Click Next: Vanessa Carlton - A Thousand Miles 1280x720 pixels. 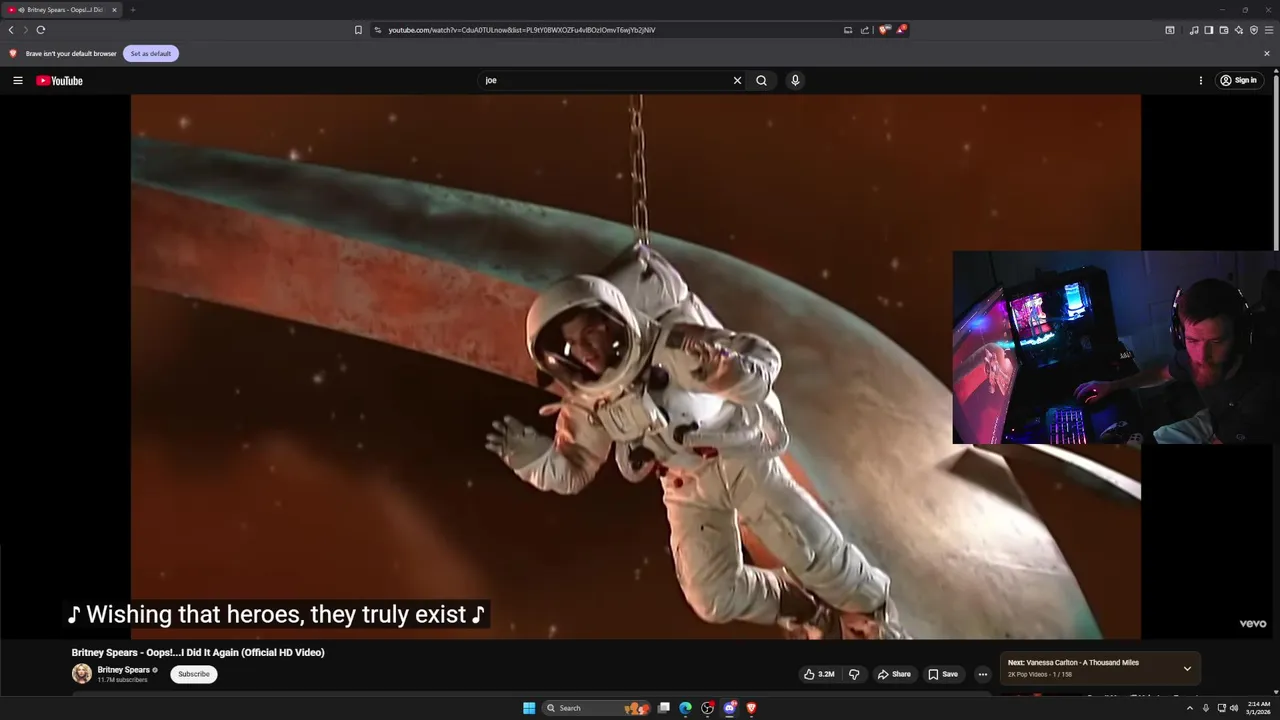pyautogui.click(x=1073, y=662)
